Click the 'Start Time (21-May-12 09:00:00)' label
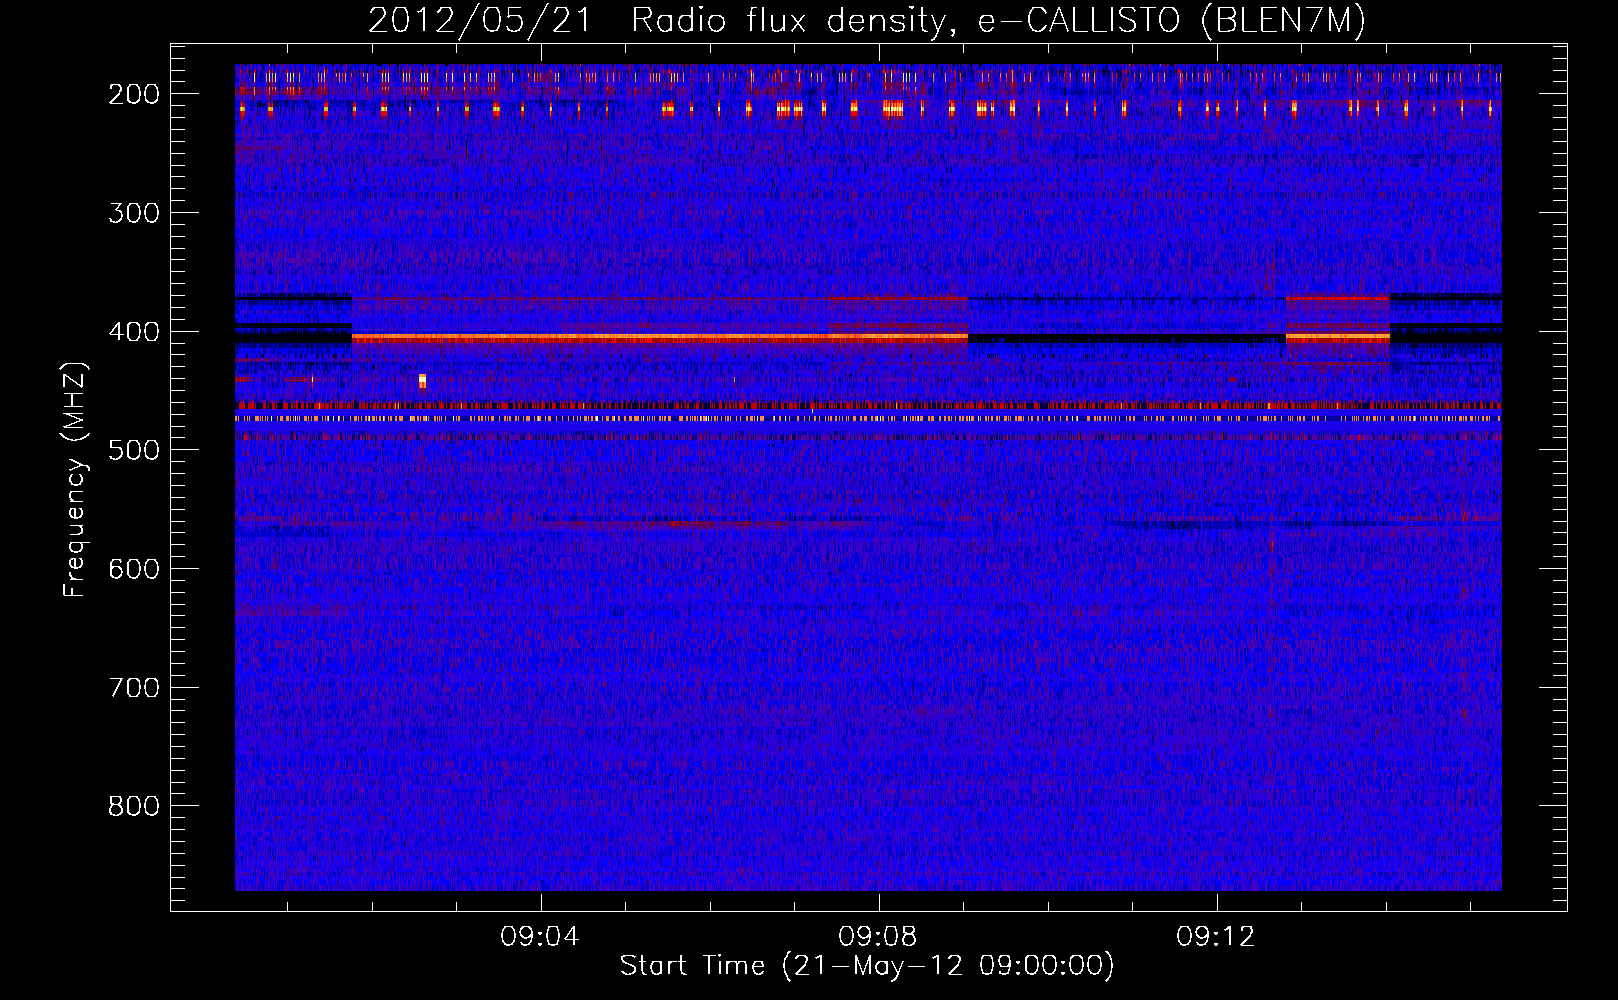Image resolution: width=1618 pixels, height=1000 pixels. [x=867, y=966]
